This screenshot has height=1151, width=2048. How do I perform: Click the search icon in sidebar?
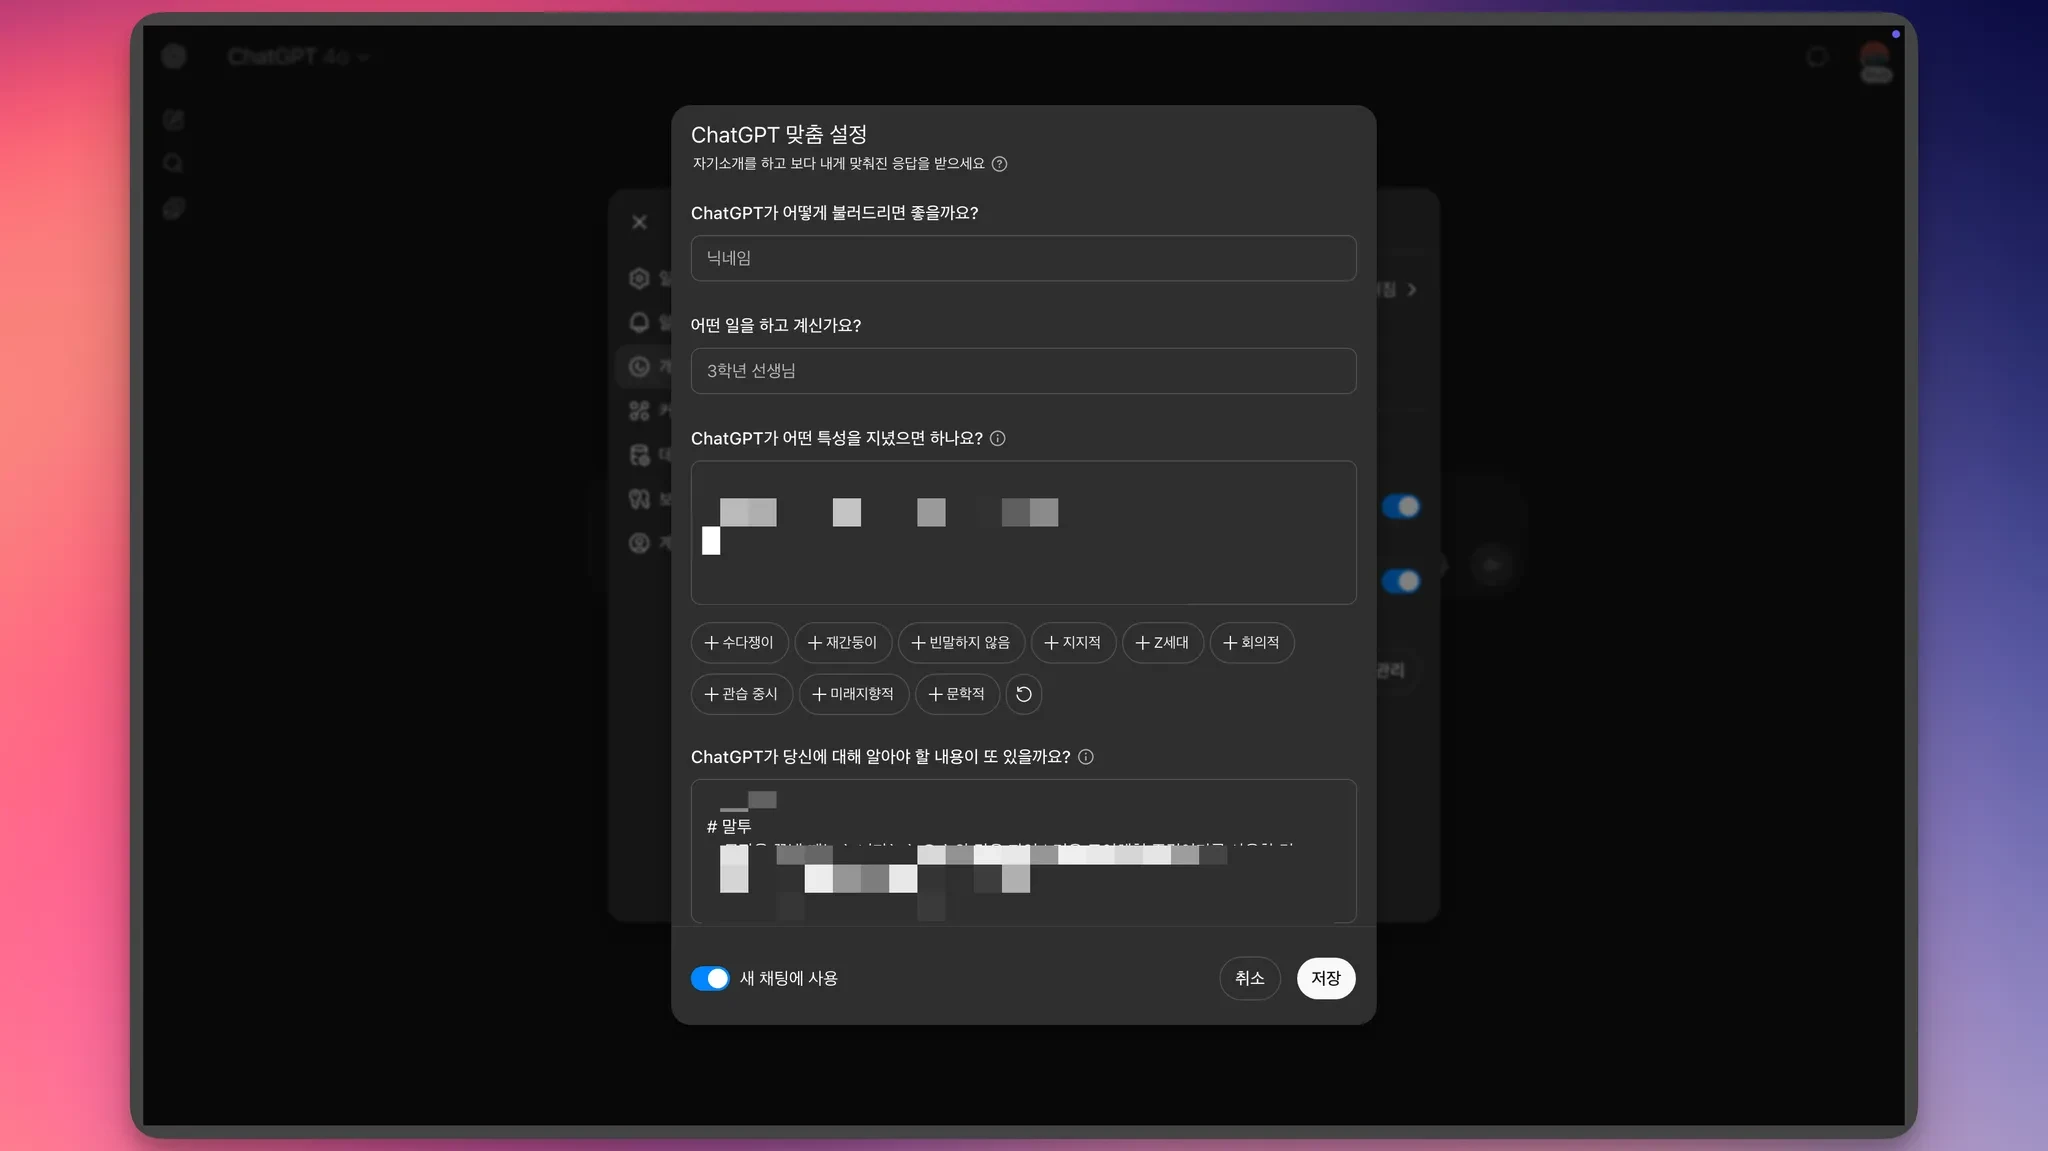(174, 163)
